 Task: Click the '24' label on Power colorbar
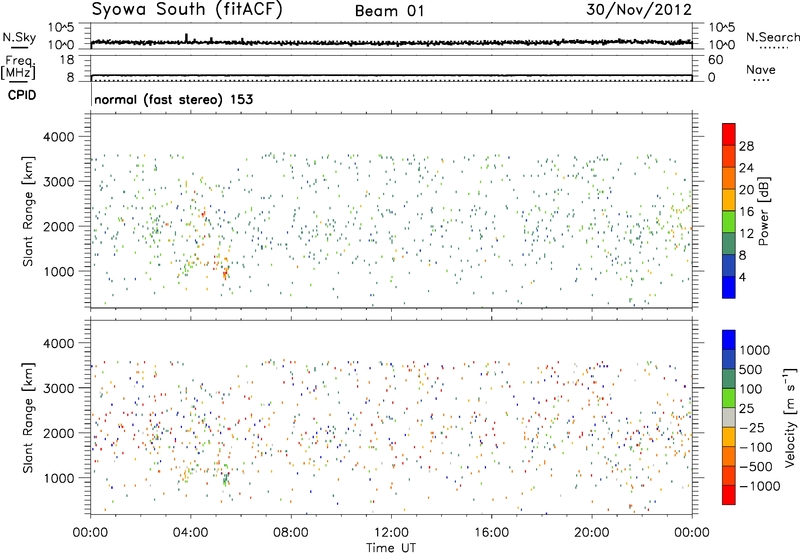pyautogui.click(x=746, y=168)
